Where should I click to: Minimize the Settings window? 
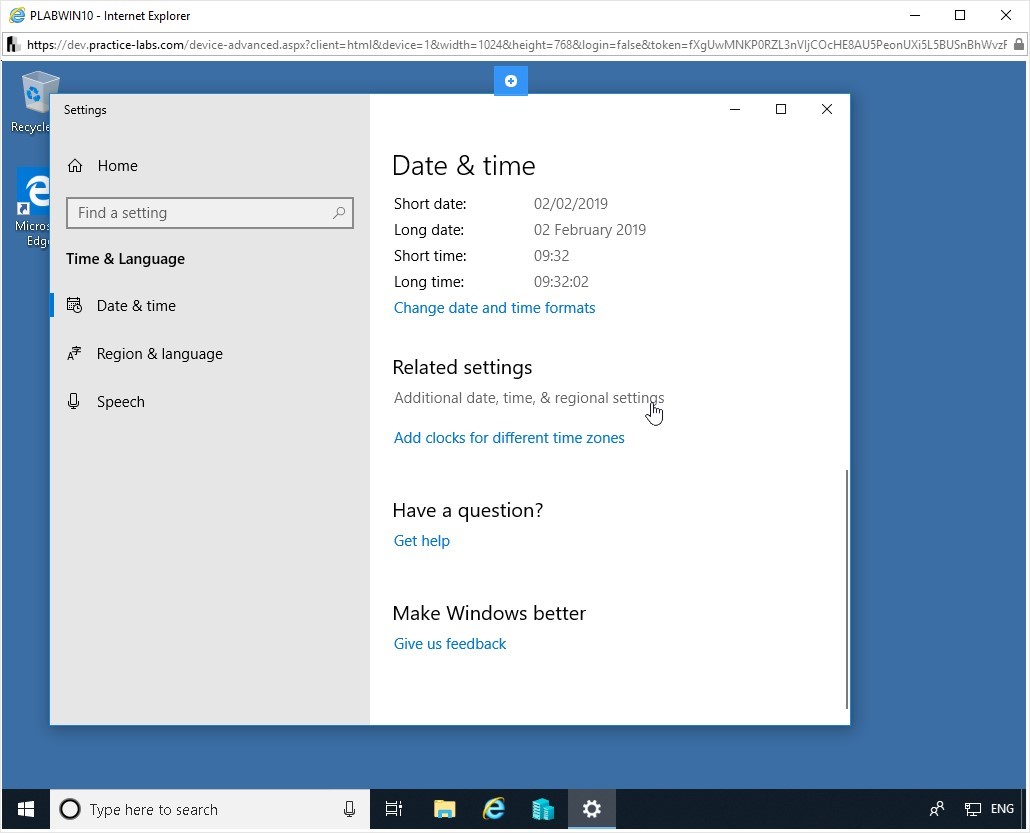tap(735, 109)
